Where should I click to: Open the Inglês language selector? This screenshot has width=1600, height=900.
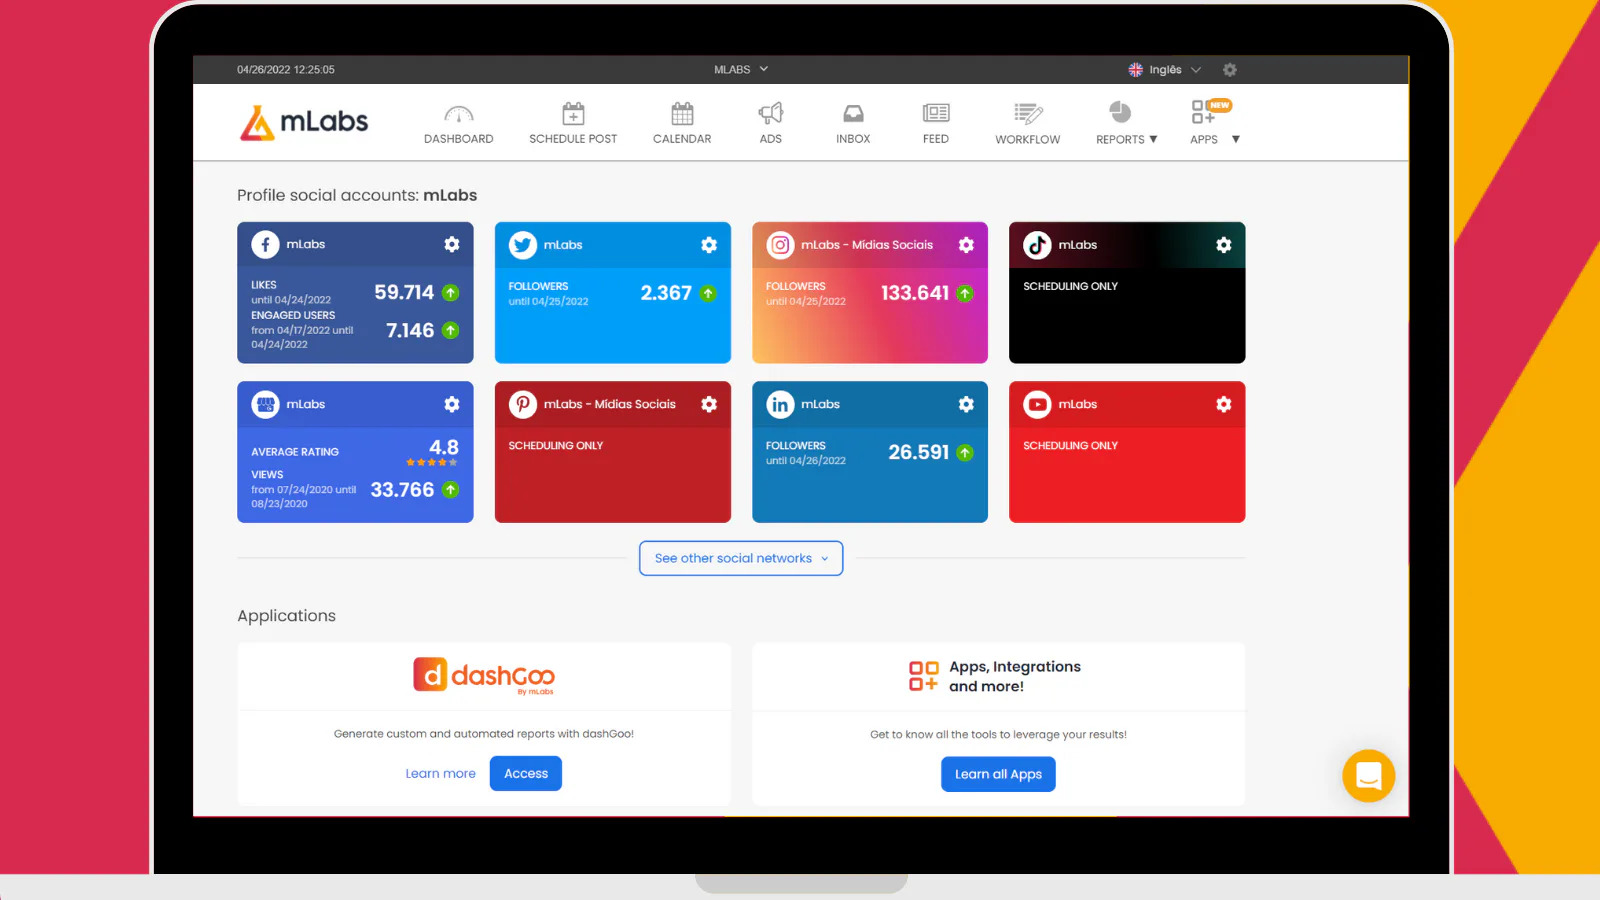(x=1164, y=69)
